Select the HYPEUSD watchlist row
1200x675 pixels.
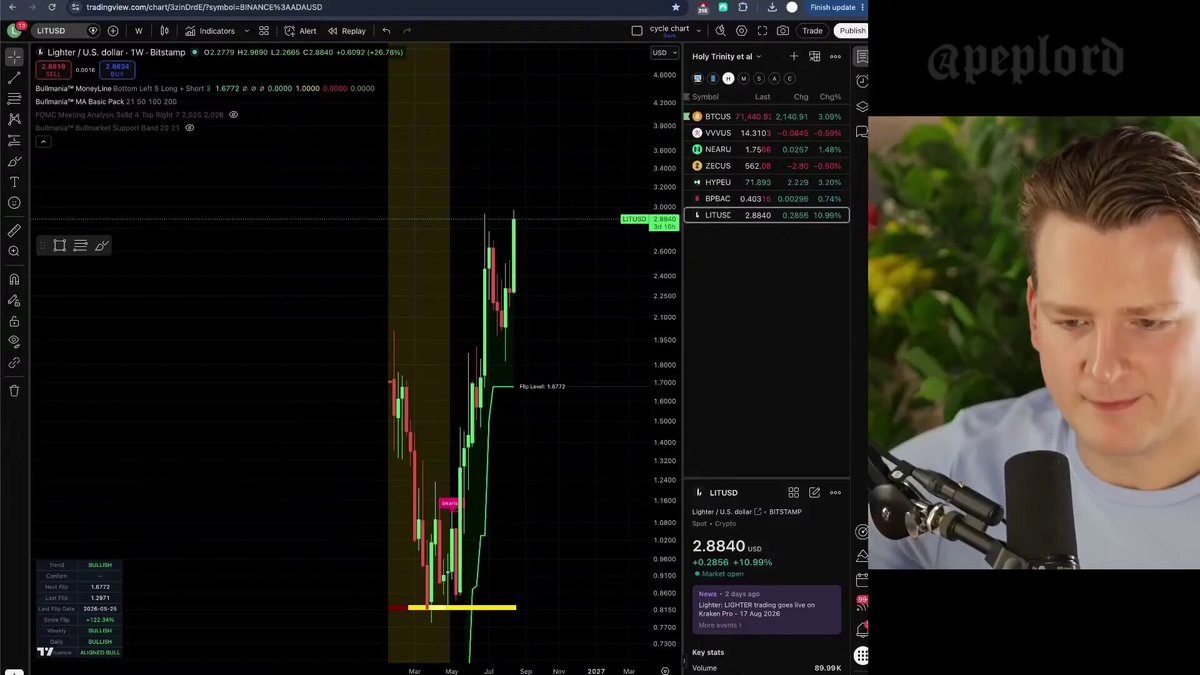pyautogui.click(x=766, y=182)
